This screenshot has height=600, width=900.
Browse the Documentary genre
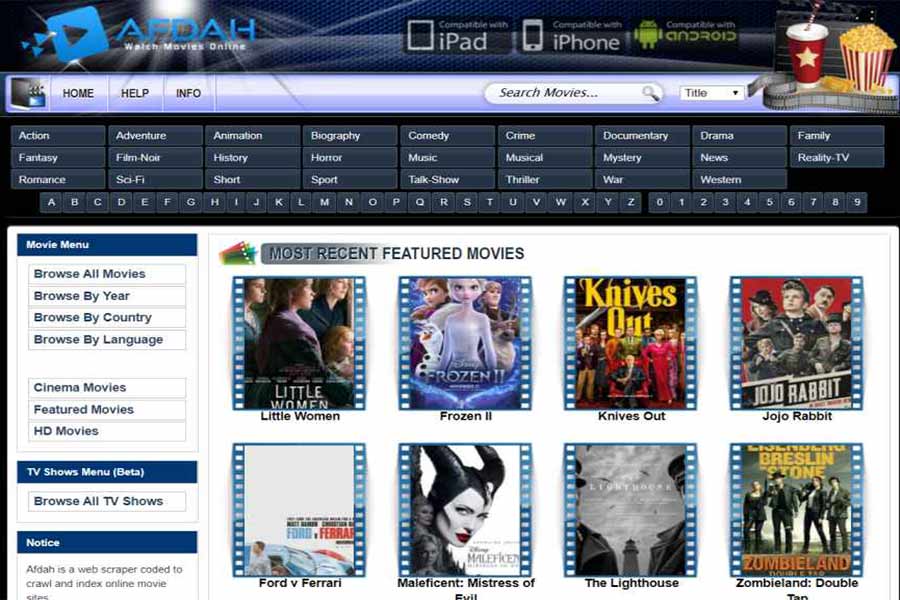(642, 136)
